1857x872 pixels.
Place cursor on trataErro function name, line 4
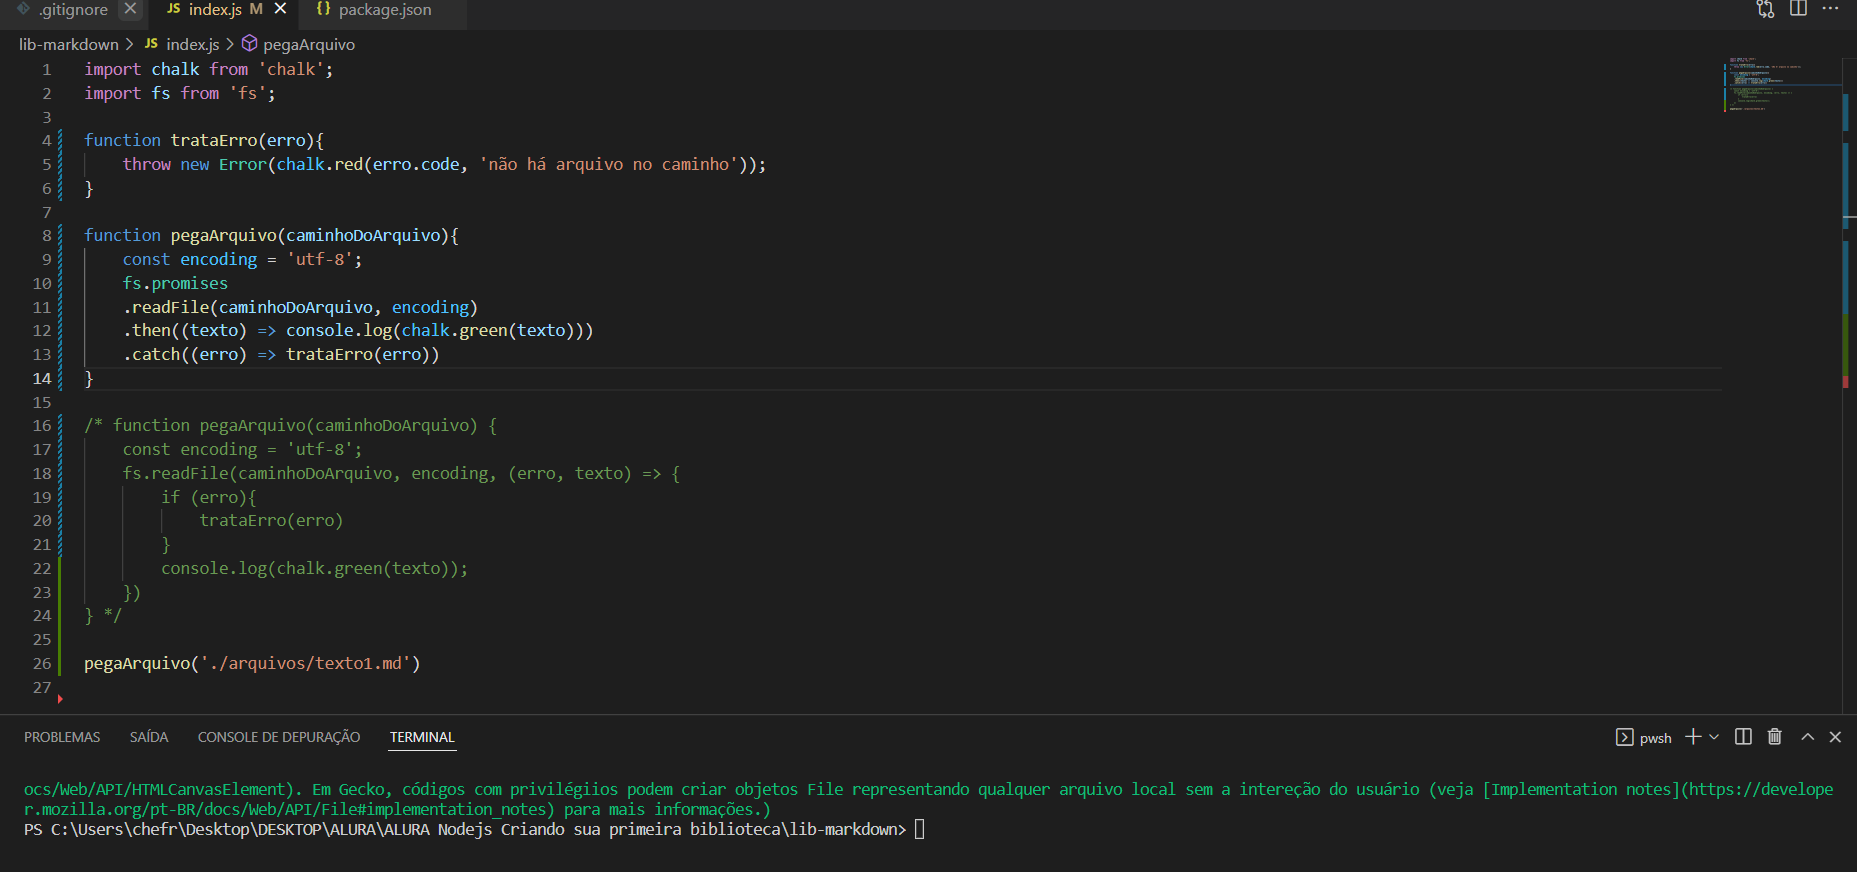click(x=214, y=140)
